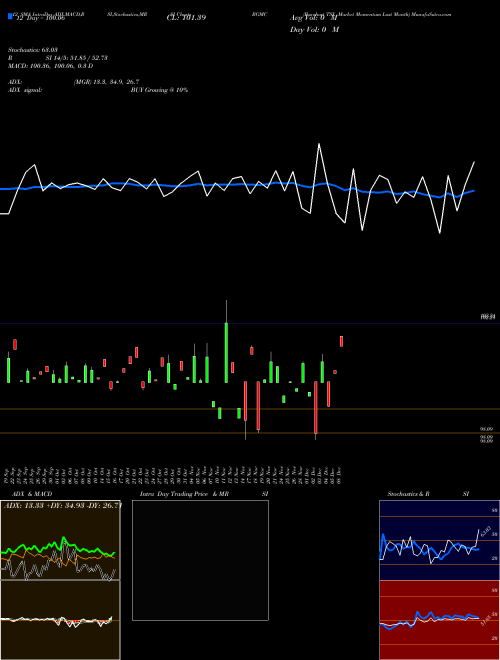Click the MACD histogram panel
Image resolution: width=500 pixels, height=660 pixels.
tap(60, 620)
